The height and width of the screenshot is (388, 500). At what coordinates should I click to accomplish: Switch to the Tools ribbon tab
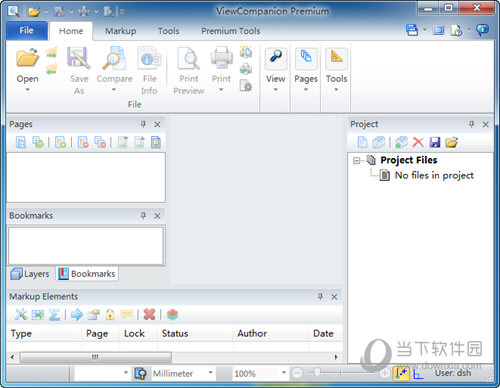[x=168, y=31]
